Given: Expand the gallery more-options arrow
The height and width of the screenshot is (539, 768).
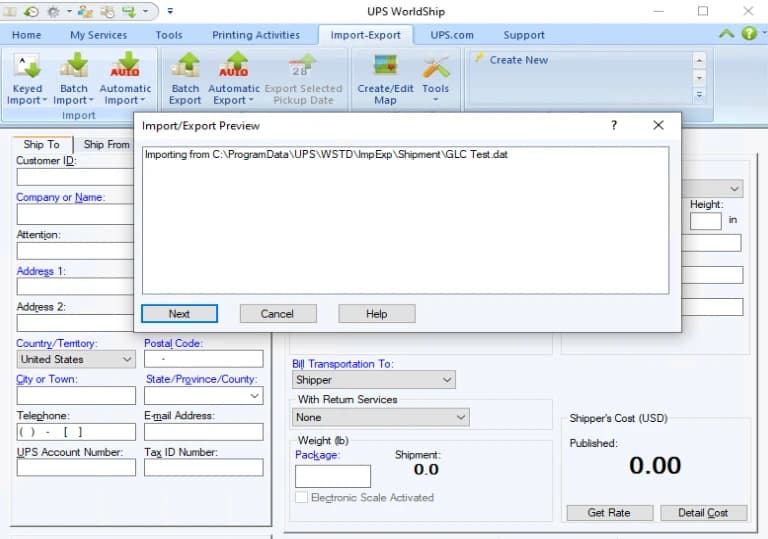Looking at the screenshot, I should pos(699,95).
